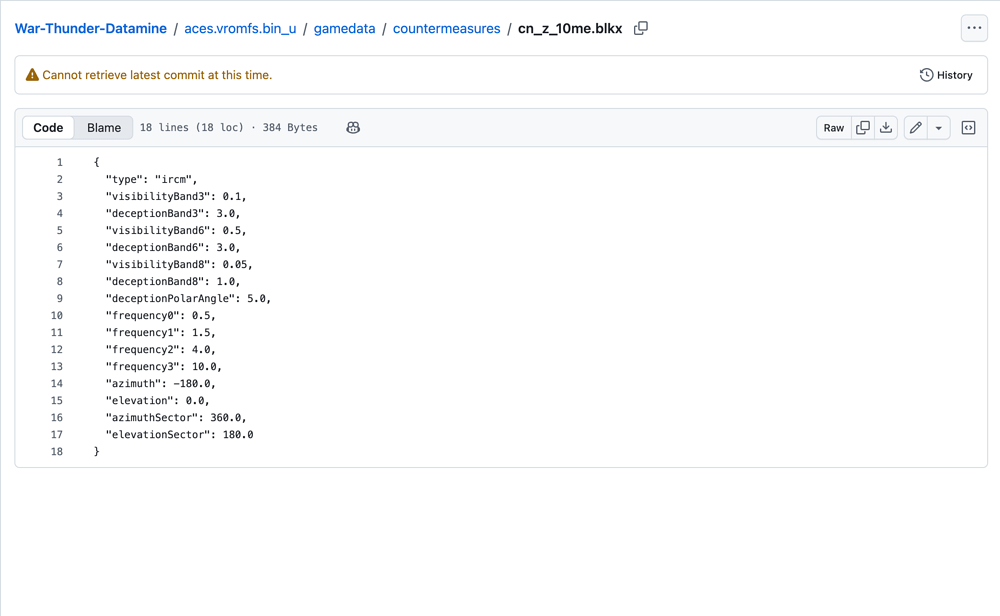
Task: Select line number 5
Action: pos(59,230)
